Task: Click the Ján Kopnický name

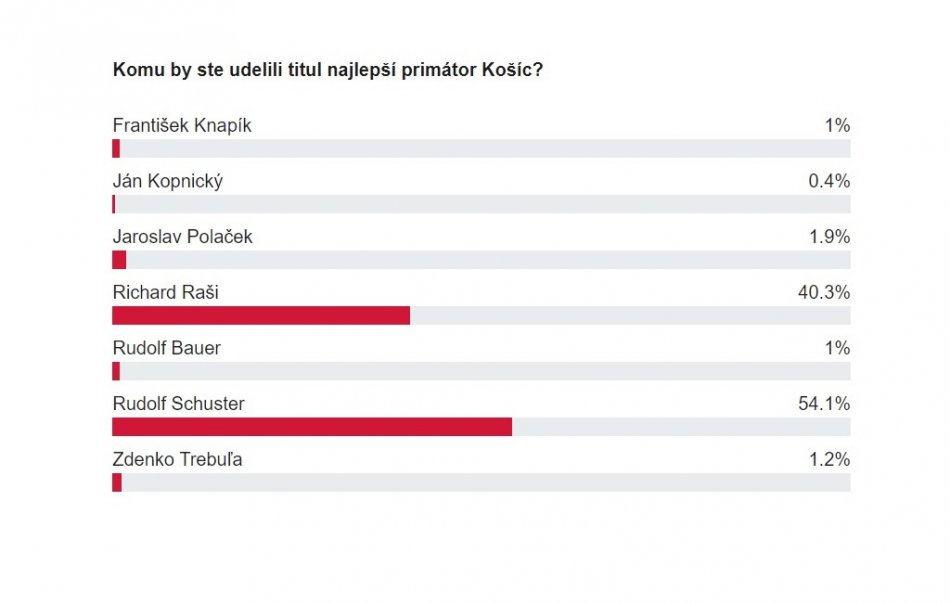Action: tap(167, 181)
